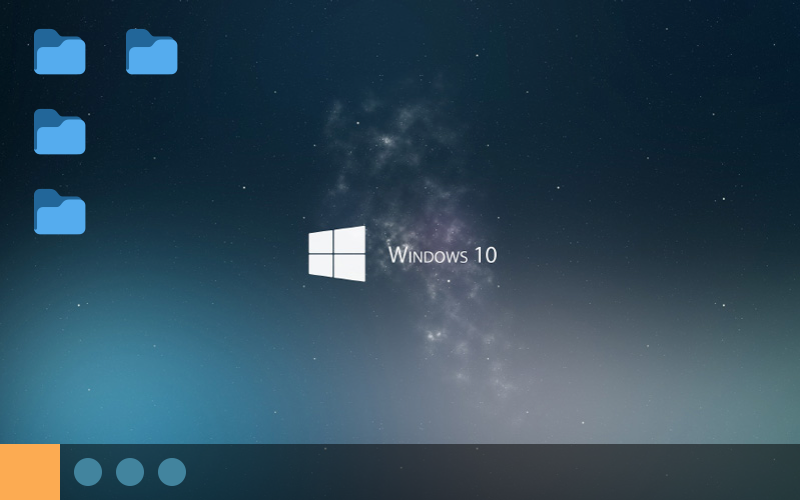Select the middle folder in the left column
The image size is (800, 500).
60,132
